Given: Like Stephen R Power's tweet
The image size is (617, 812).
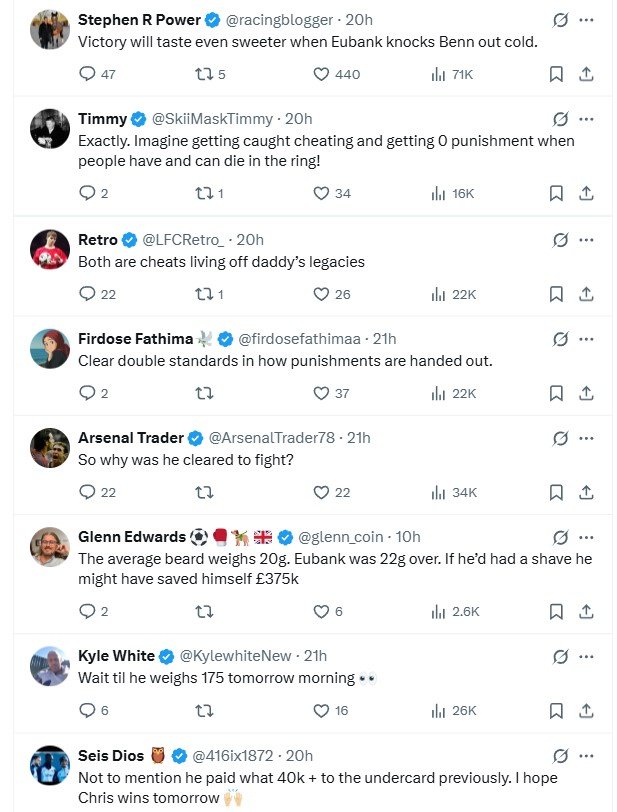Looking at the screenshot, I should point(321,74).
